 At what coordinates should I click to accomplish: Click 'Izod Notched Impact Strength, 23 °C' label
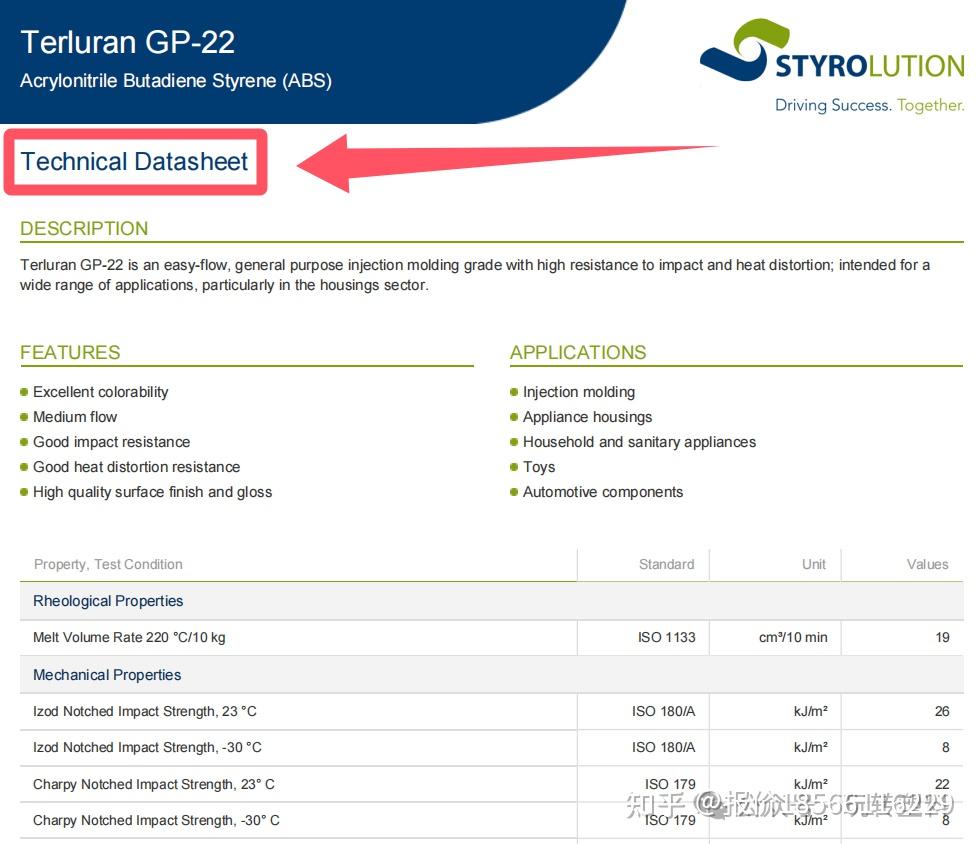(145, 711)
